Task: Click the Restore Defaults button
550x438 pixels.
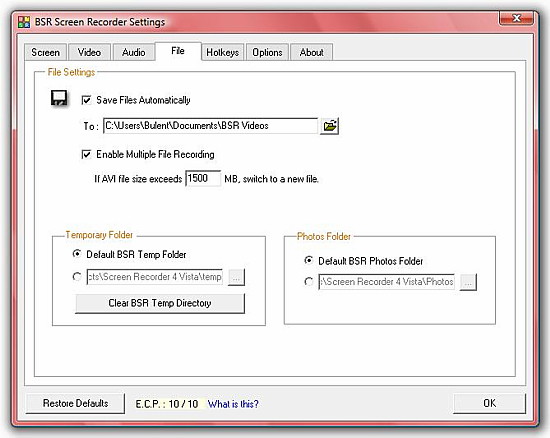Action: 75,403
